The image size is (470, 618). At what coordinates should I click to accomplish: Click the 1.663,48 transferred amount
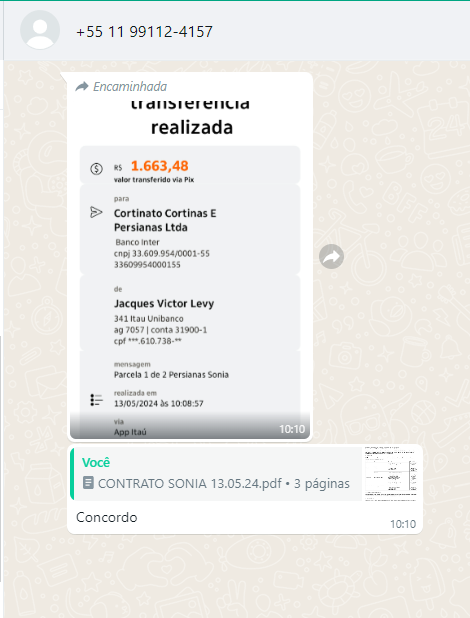click(x=160, y=166)
